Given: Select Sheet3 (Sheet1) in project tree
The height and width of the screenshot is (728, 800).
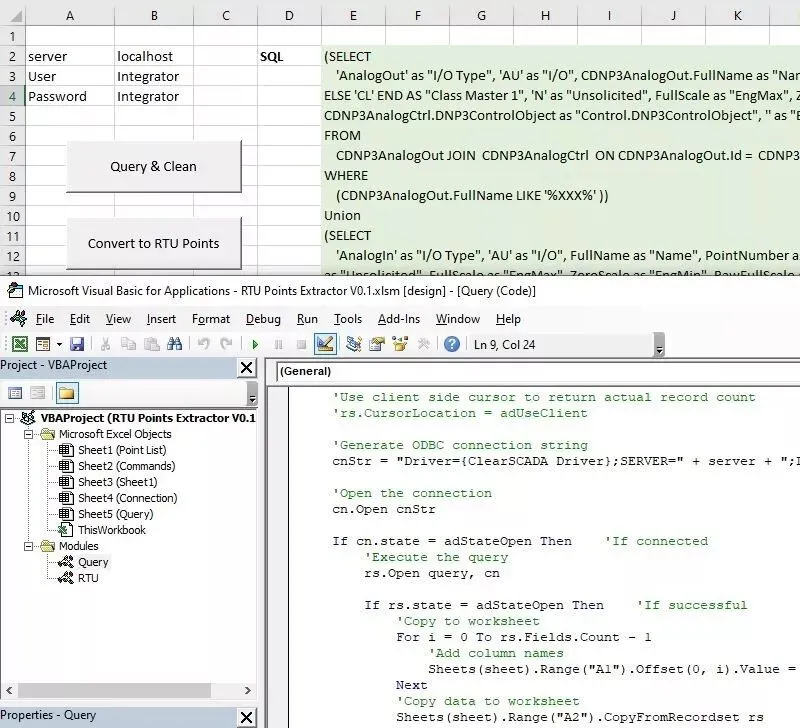Looking at the screenshot, I should pyautogui.click(x=117, y=482).
